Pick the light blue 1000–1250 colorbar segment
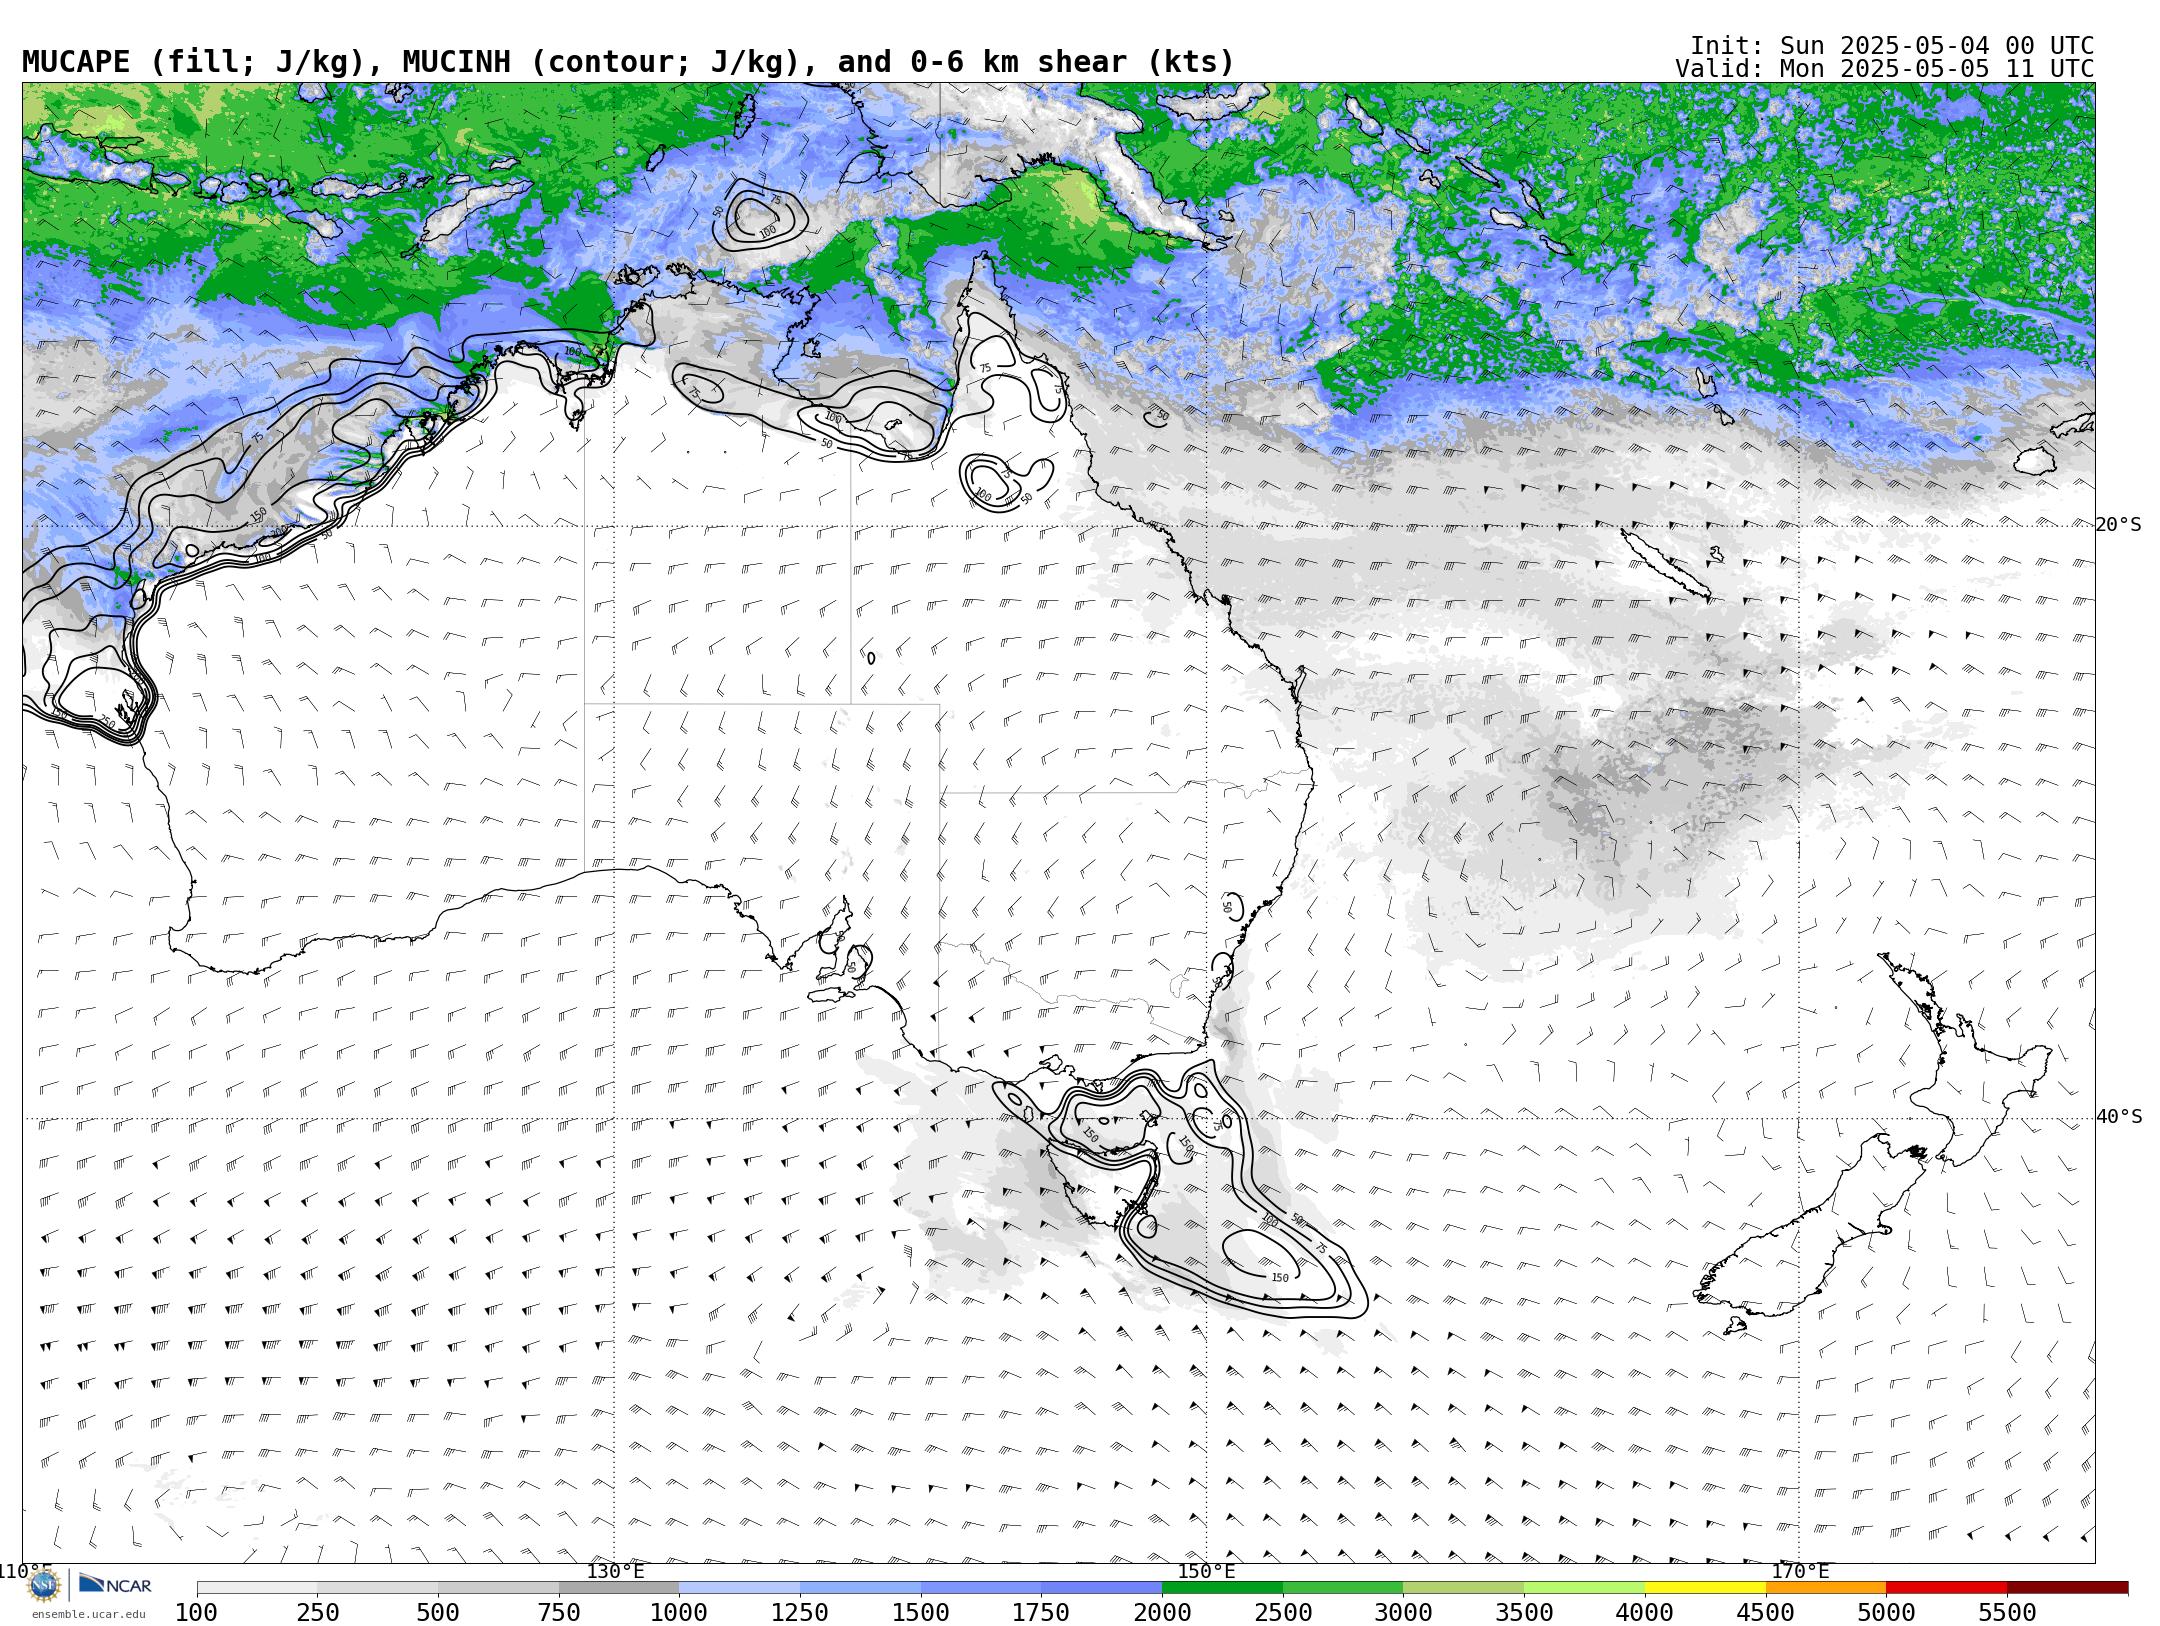This screenshot has width=2160, height=1626. [739, 1588]
